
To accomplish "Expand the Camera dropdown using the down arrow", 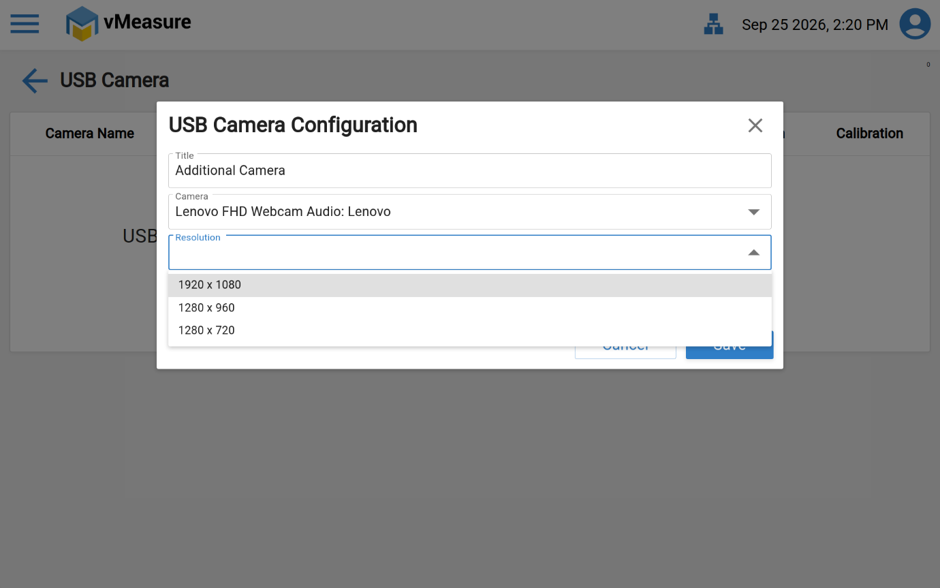I will click(x=754, y=212).
